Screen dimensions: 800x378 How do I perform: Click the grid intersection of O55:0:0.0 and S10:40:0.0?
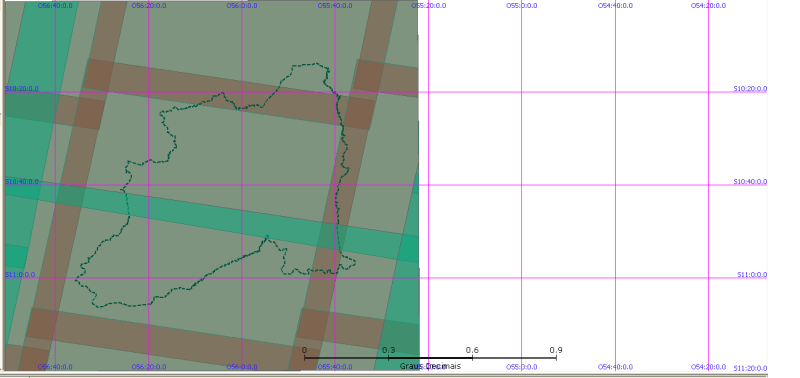click(x=521, y=185)
